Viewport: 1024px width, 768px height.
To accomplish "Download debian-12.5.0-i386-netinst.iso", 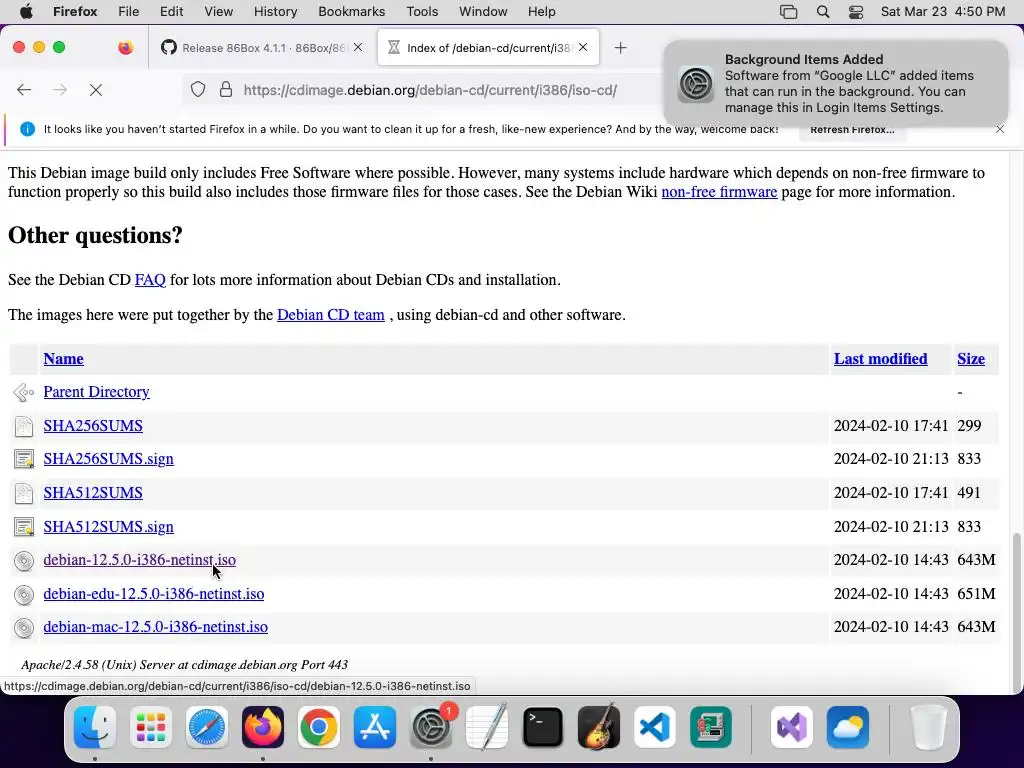I will tap(140, 560).
